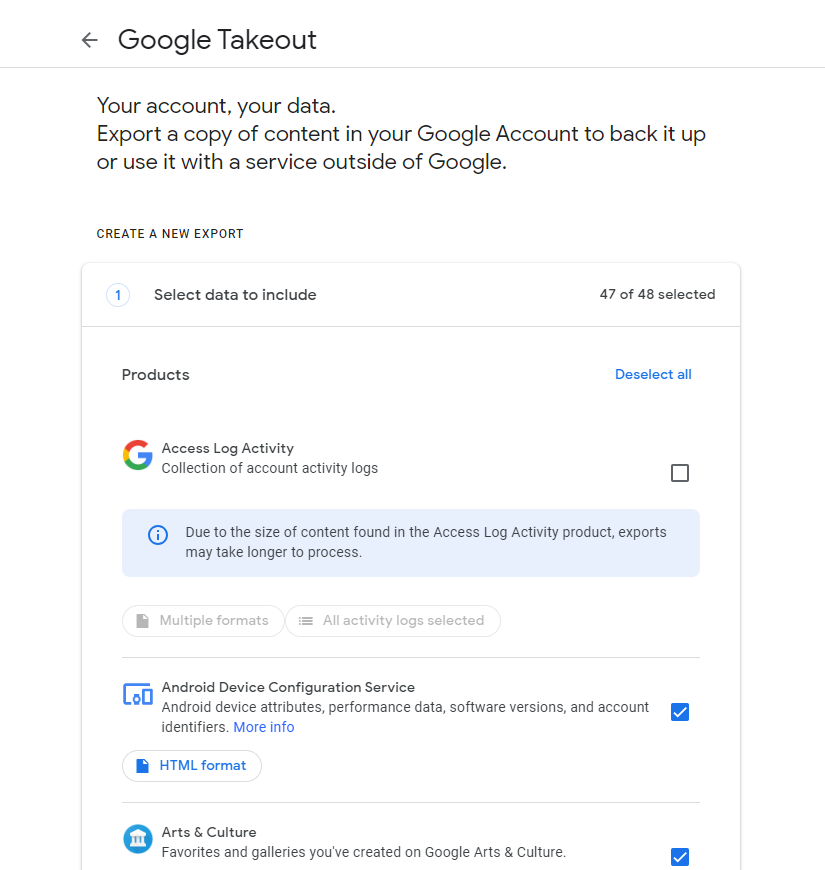This screenshot has height=870, width=825.
Task: Click the step 1 circle number
Action: click(x=118, y=295)
